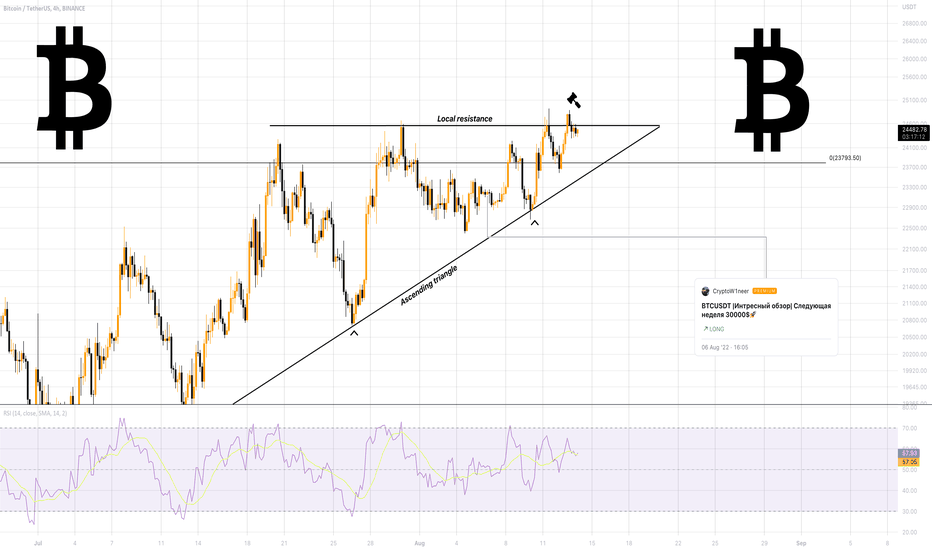Click the 14 date label on the time axis
Viewport: 932px width, 550px height.
pyautogui.click(x=198, y=543)
